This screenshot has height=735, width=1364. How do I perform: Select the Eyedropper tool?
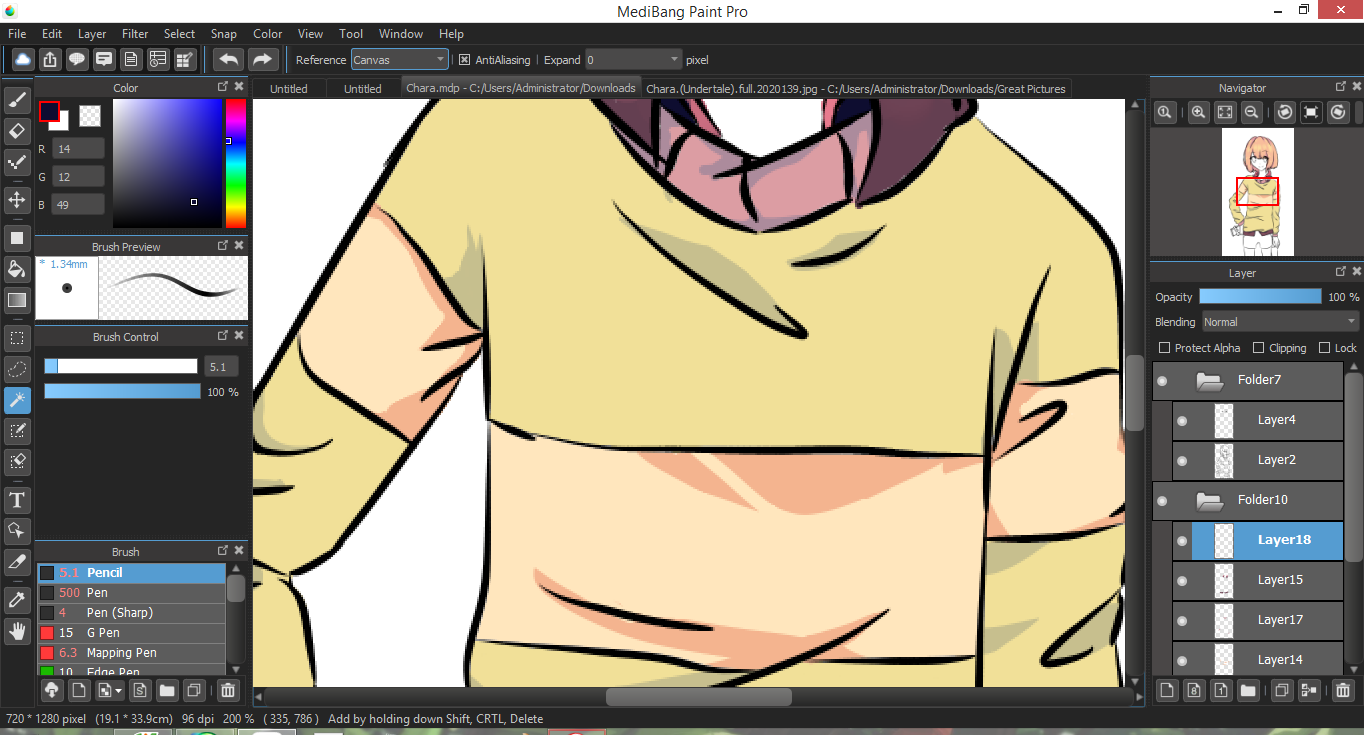pos(17,599)
